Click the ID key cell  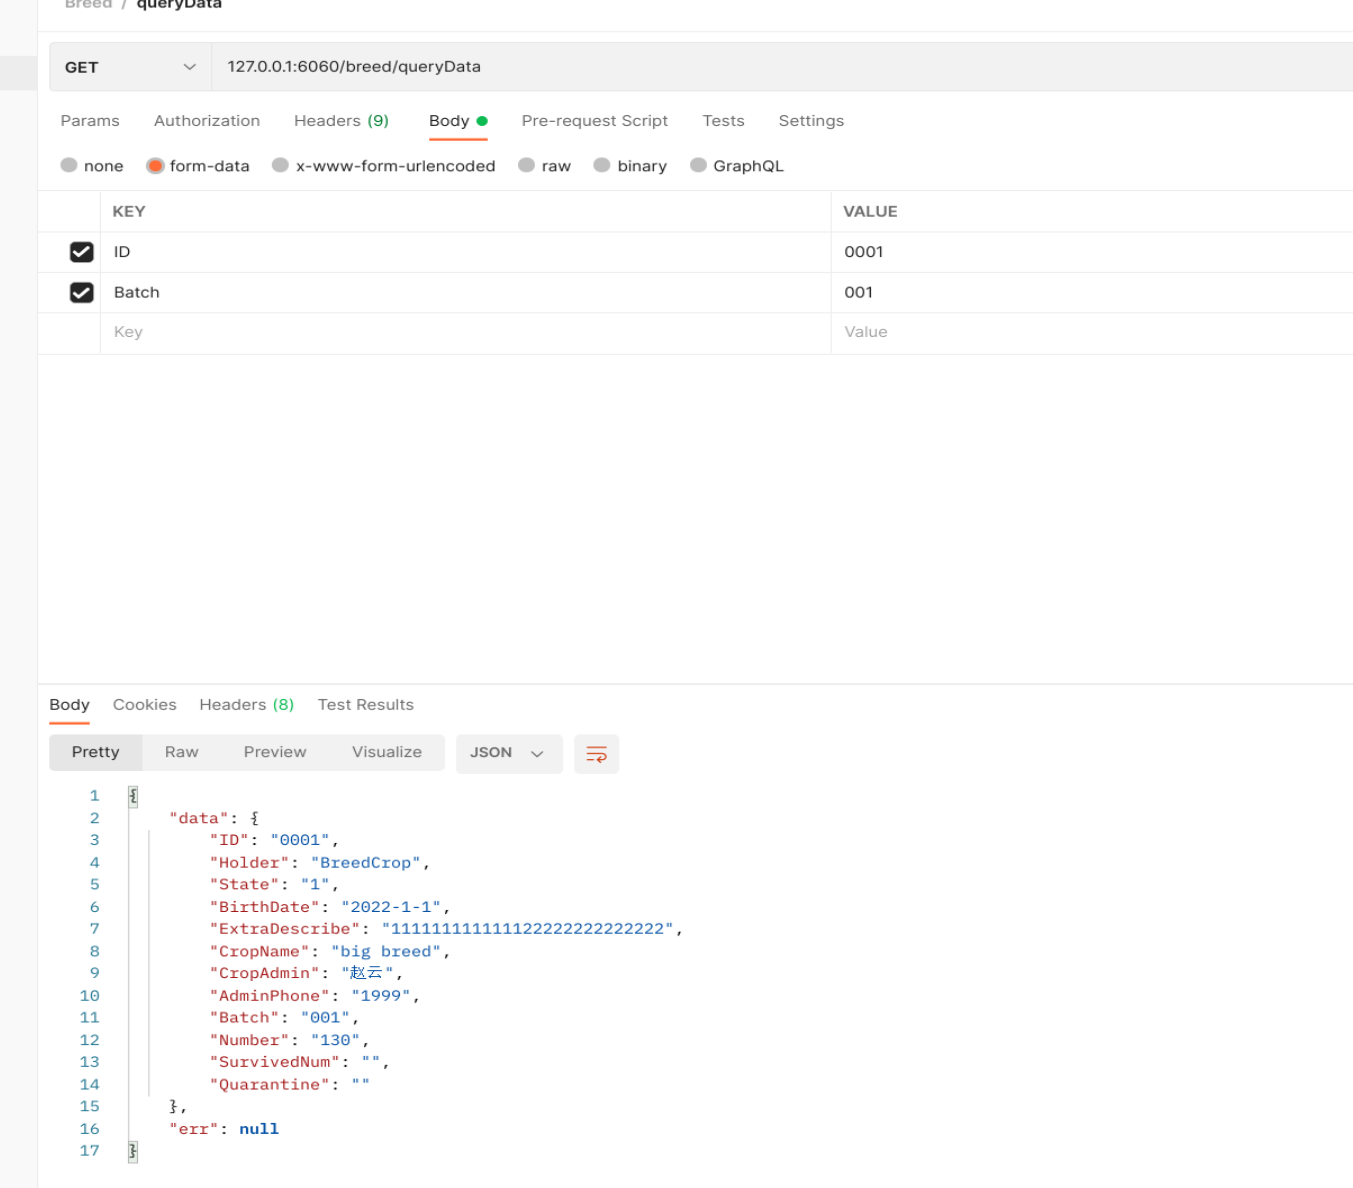pos(465,252)
